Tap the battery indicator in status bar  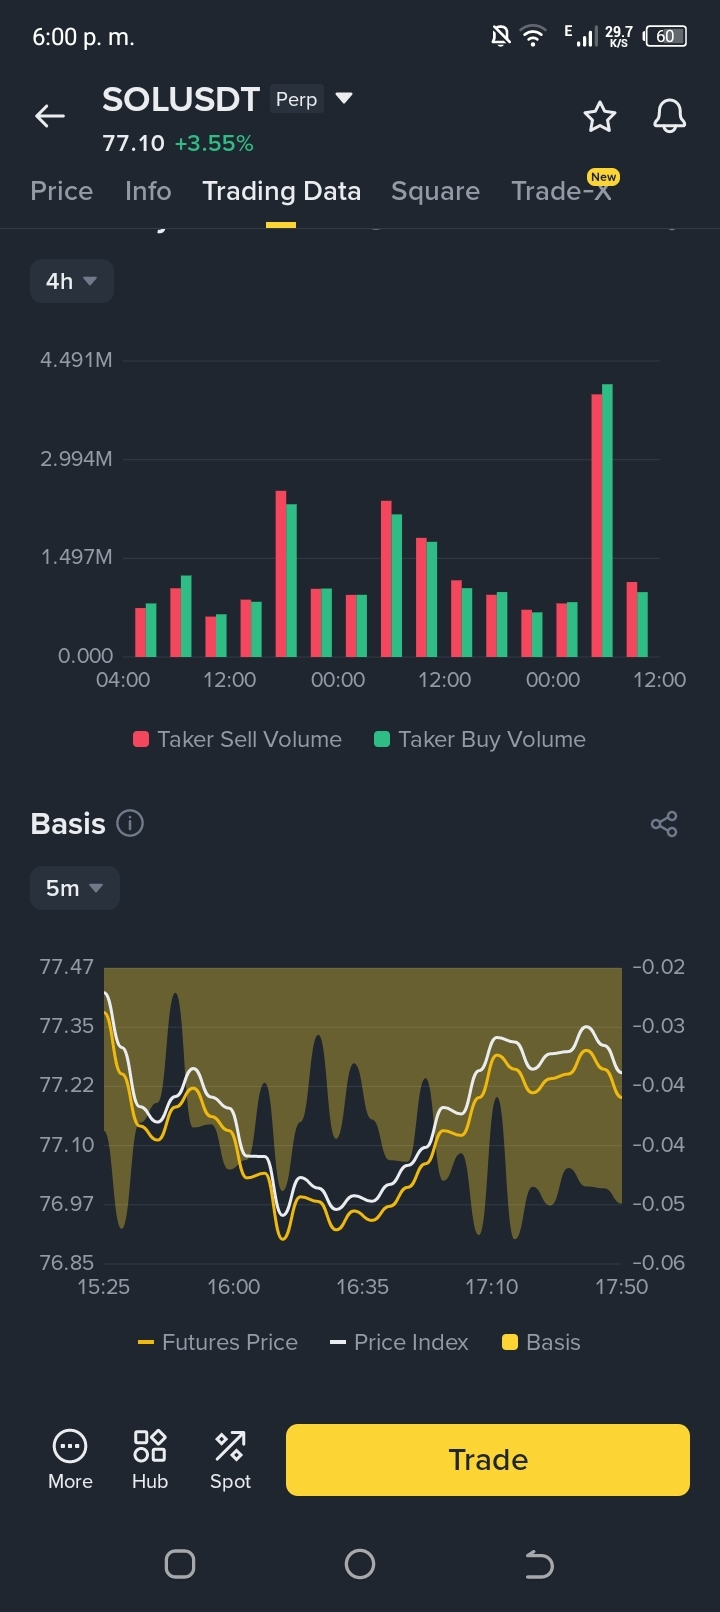(666, 36)
